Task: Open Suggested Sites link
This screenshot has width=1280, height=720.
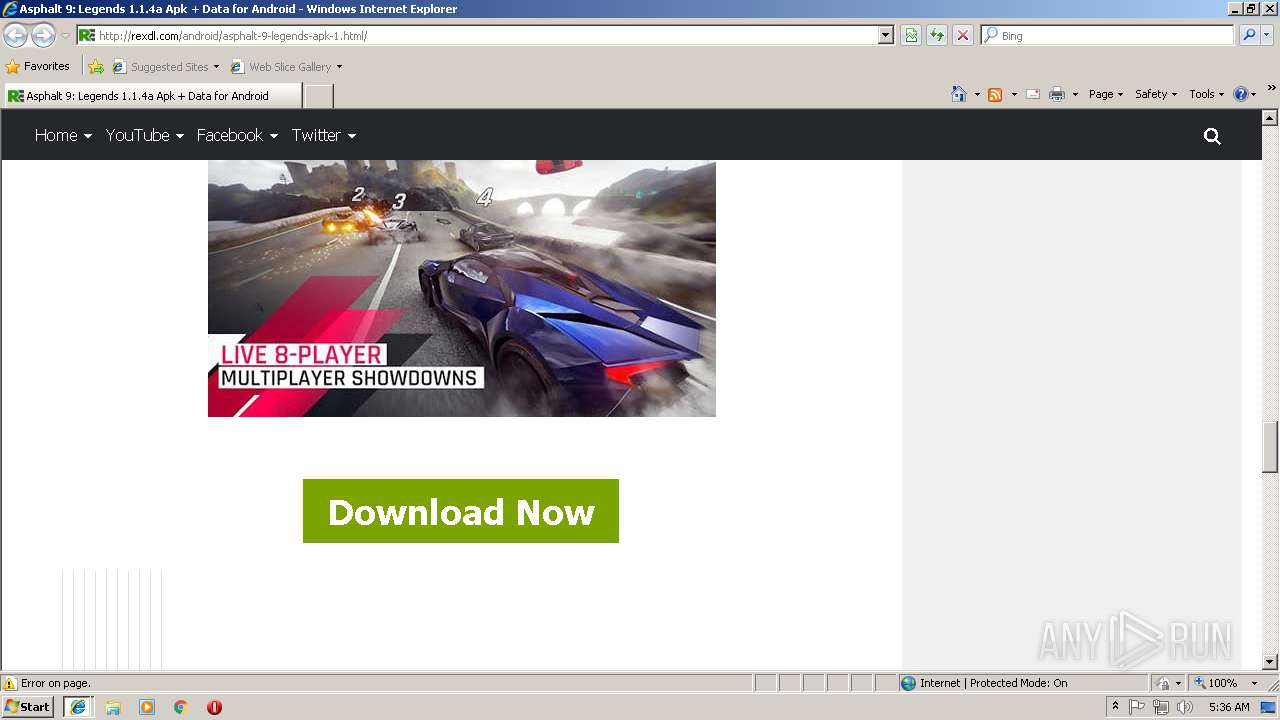Action: pos(165,67)
